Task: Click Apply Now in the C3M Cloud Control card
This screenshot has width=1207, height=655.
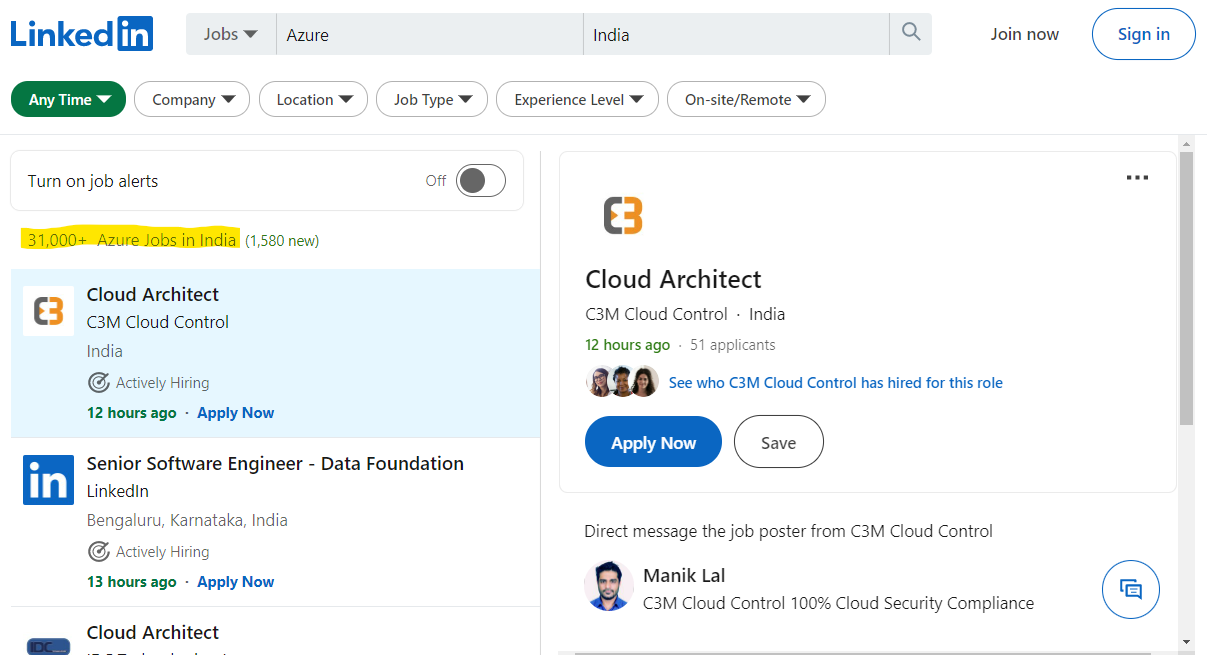Action: (235, 413)
